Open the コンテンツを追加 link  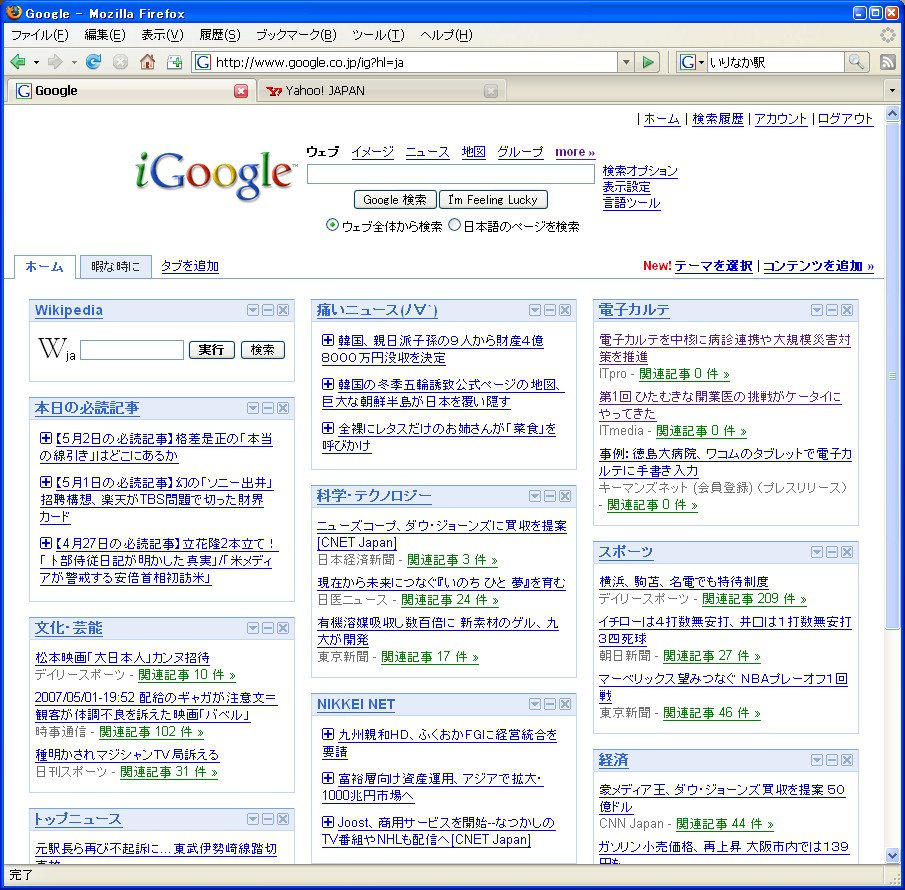(x=818, y=265)
